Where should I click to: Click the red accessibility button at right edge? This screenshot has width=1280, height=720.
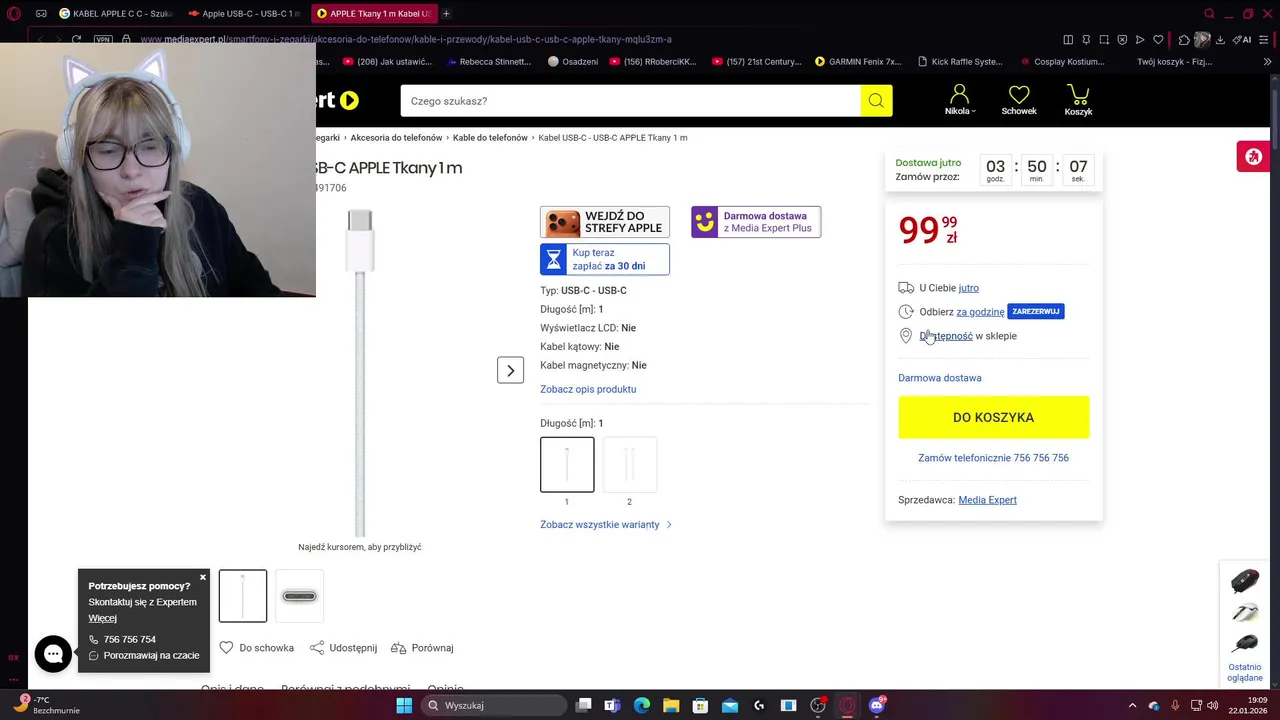tap(1254, 157)
